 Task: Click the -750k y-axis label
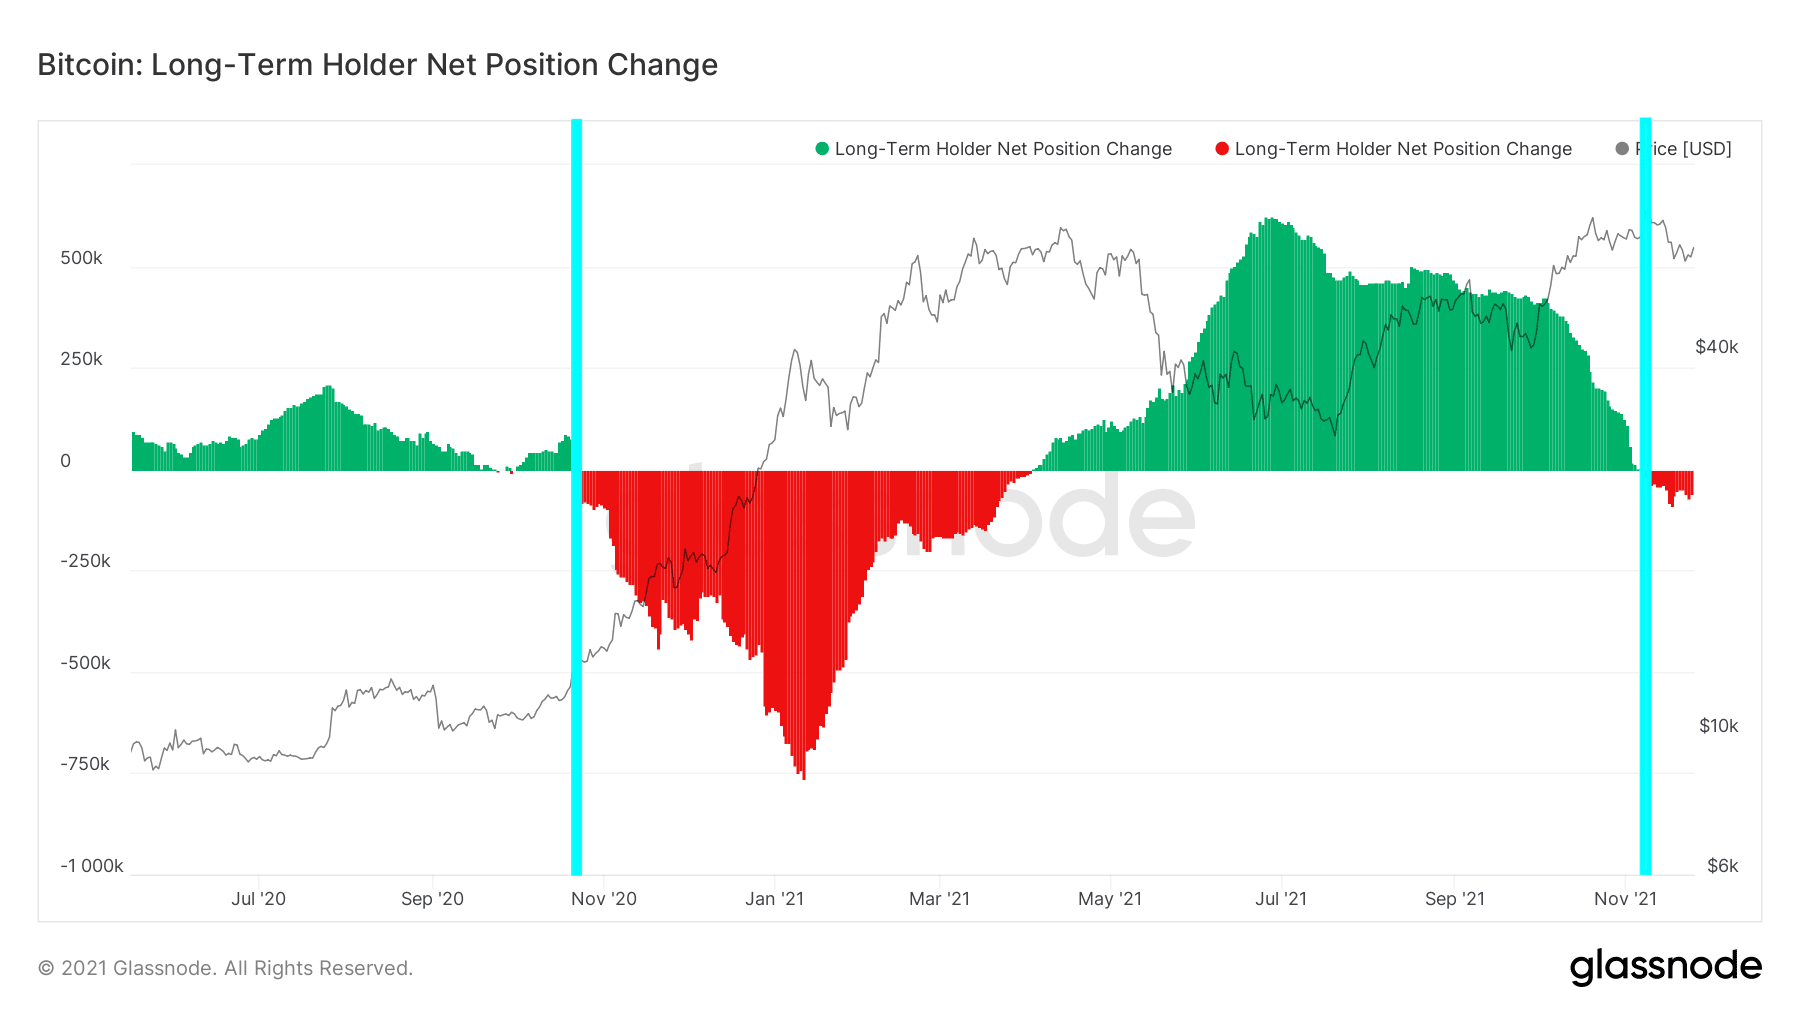point(85,764)
